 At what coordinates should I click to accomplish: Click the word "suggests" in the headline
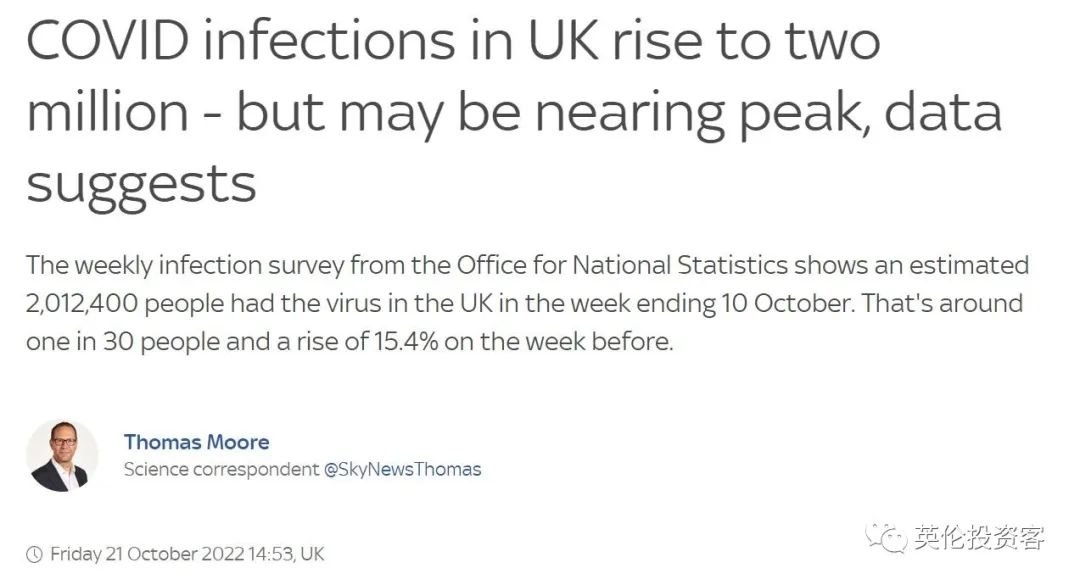(x=141, y=185)
